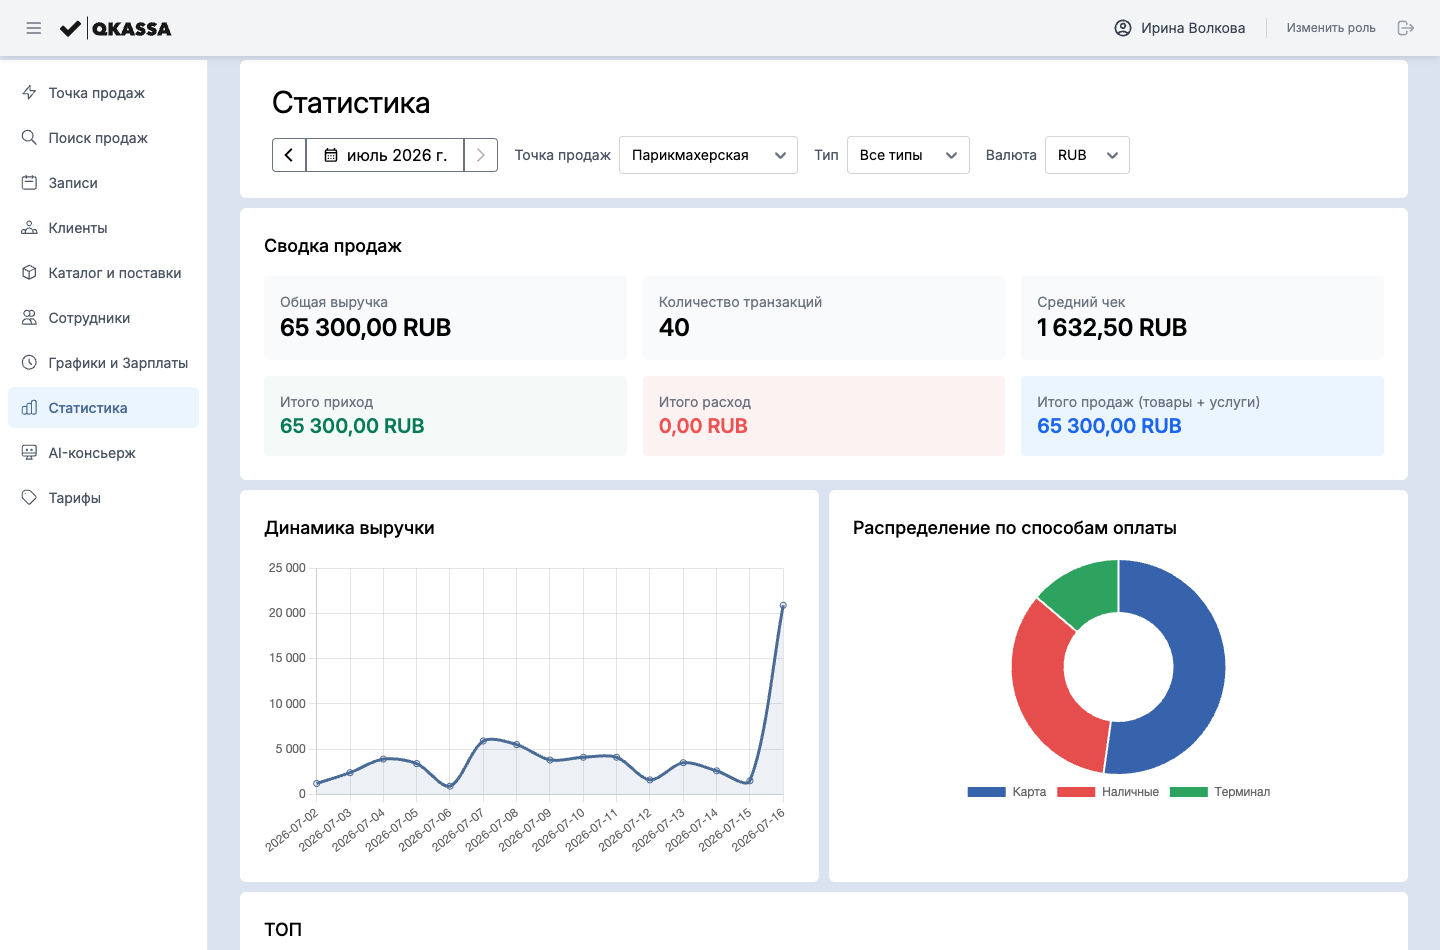Screen dimensions: 1440x950
Task: Click the QKASSA logo
Action: click(115, 28)
